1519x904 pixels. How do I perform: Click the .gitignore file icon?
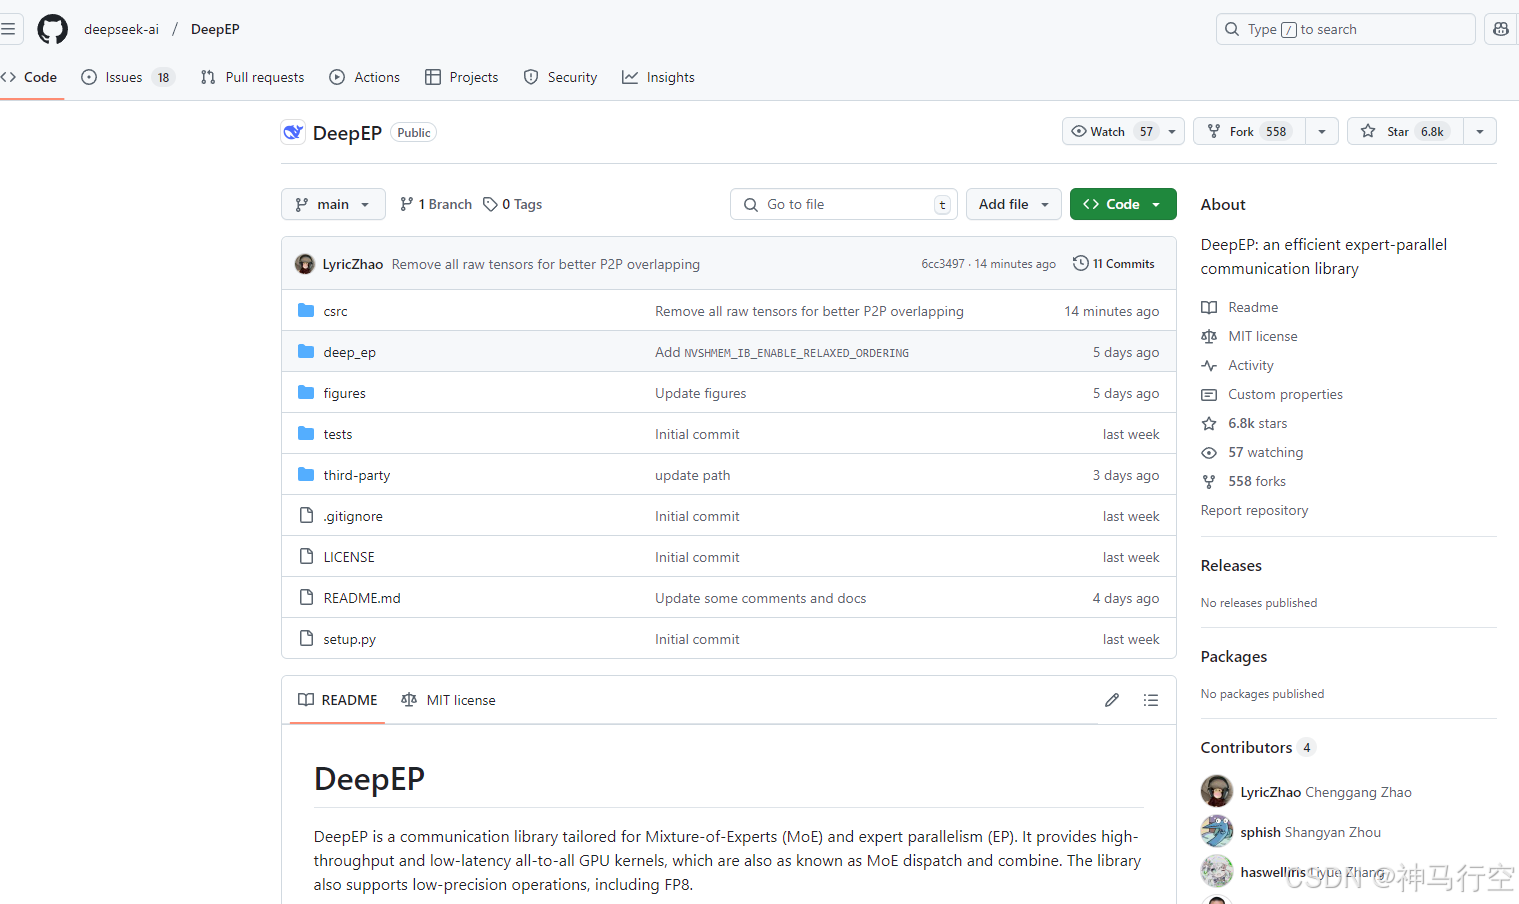pos(306,516)
